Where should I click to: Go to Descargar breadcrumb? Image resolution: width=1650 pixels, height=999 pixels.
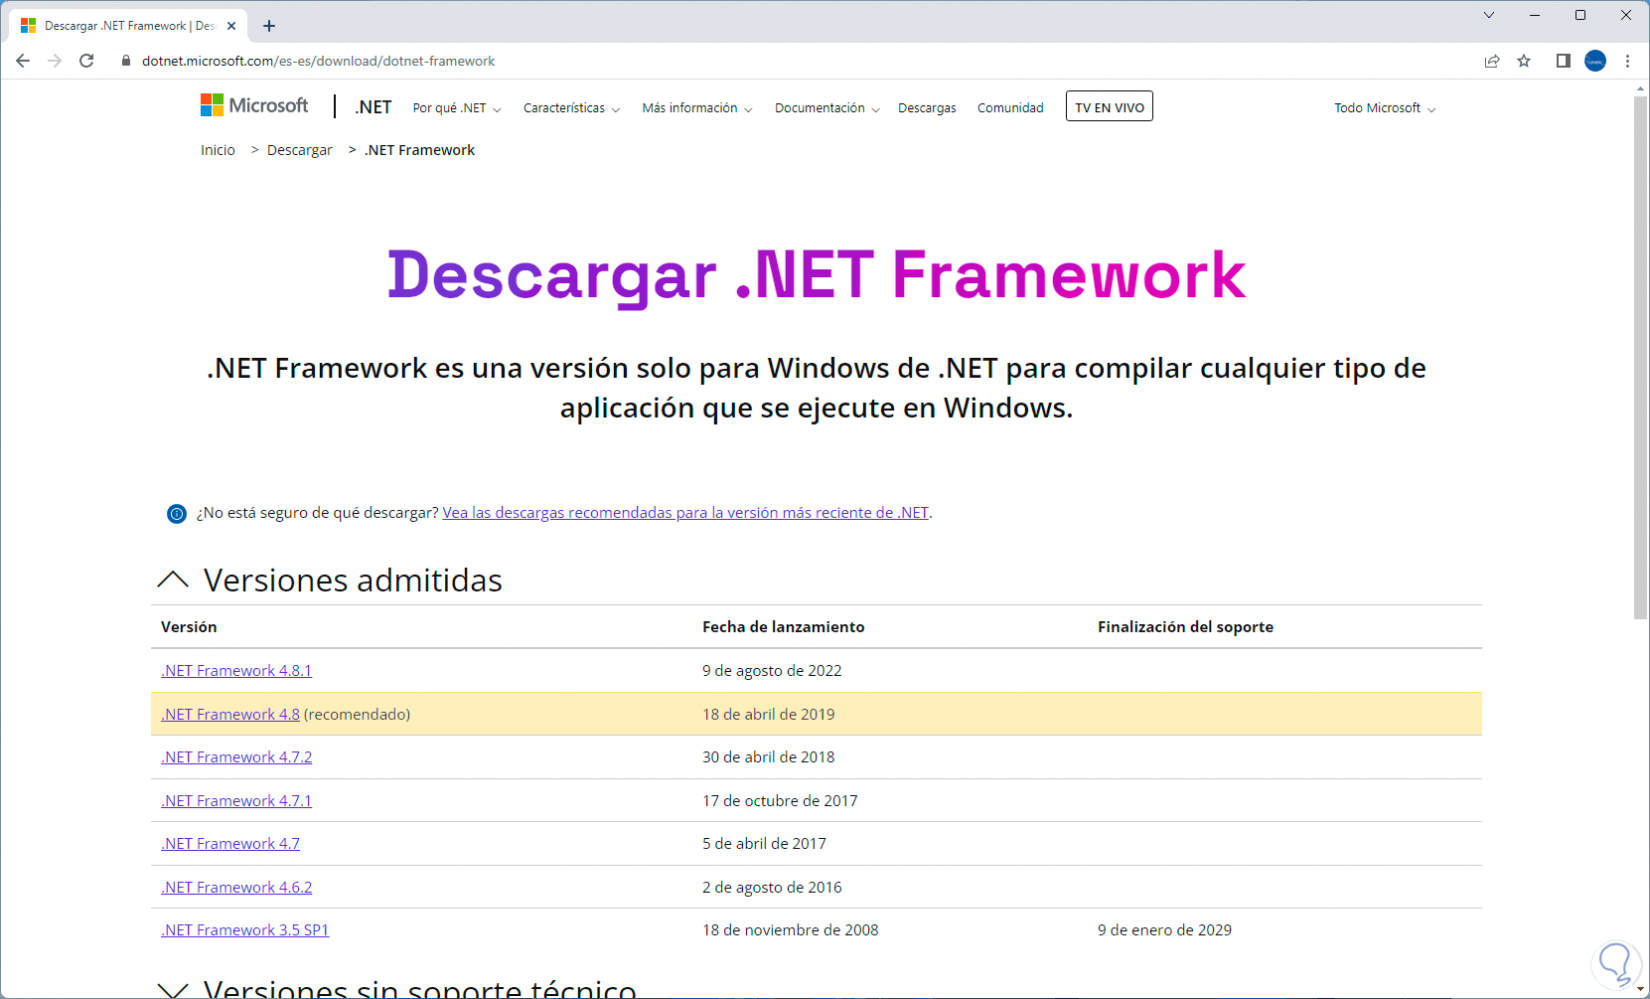[x=299, y=150]
